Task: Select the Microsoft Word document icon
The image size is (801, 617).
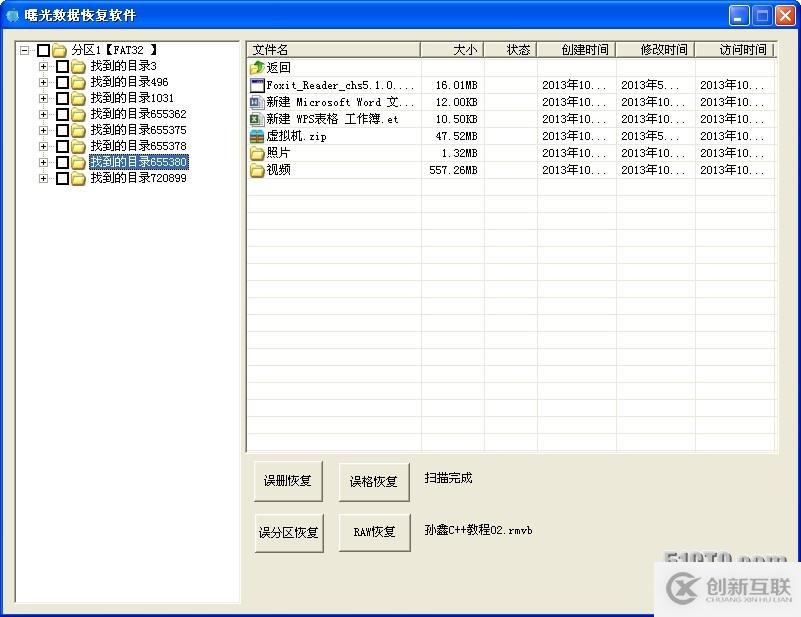Action: click(x=257, y=102)
